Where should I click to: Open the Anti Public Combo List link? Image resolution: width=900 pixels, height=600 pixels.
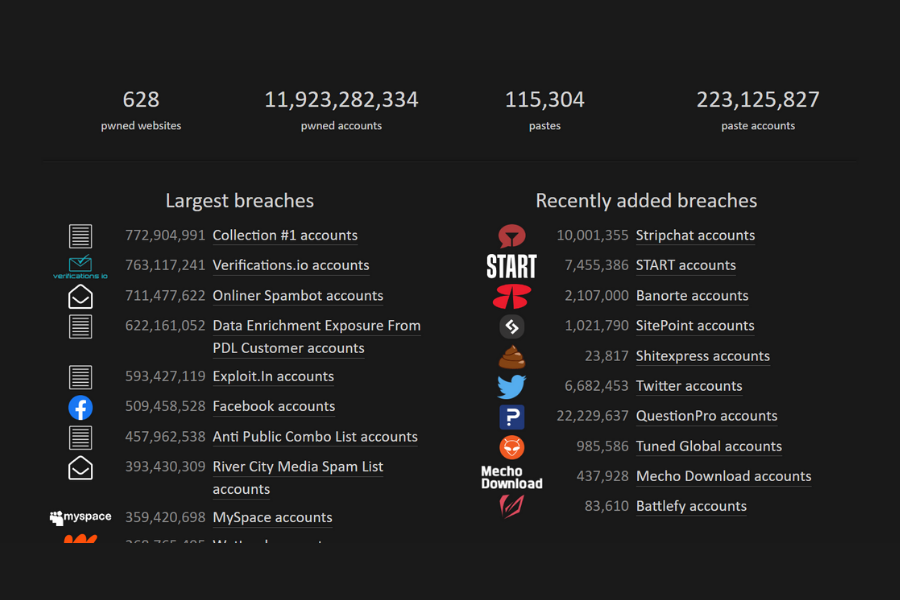315,437
